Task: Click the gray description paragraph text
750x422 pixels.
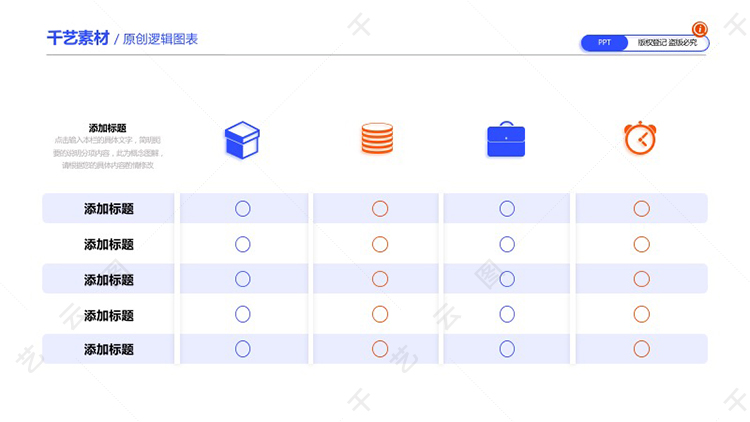Action: point(108,153)
